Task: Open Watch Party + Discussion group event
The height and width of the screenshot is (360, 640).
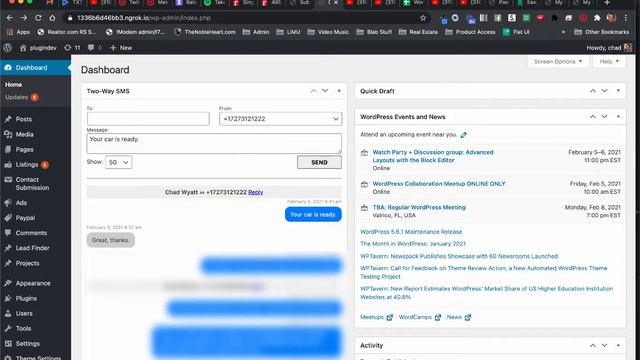Action: (433, 156)
